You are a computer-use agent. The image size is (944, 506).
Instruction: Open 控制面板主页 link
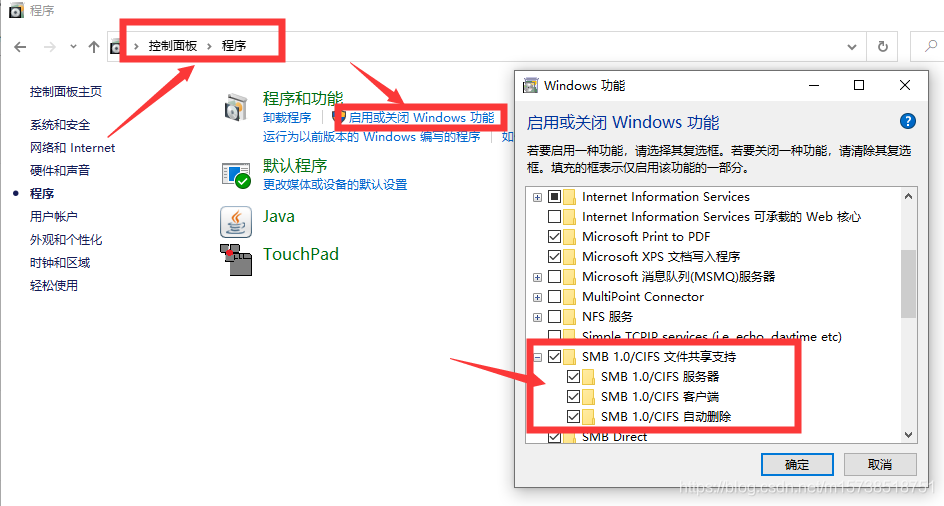click(x=66, y=92)
